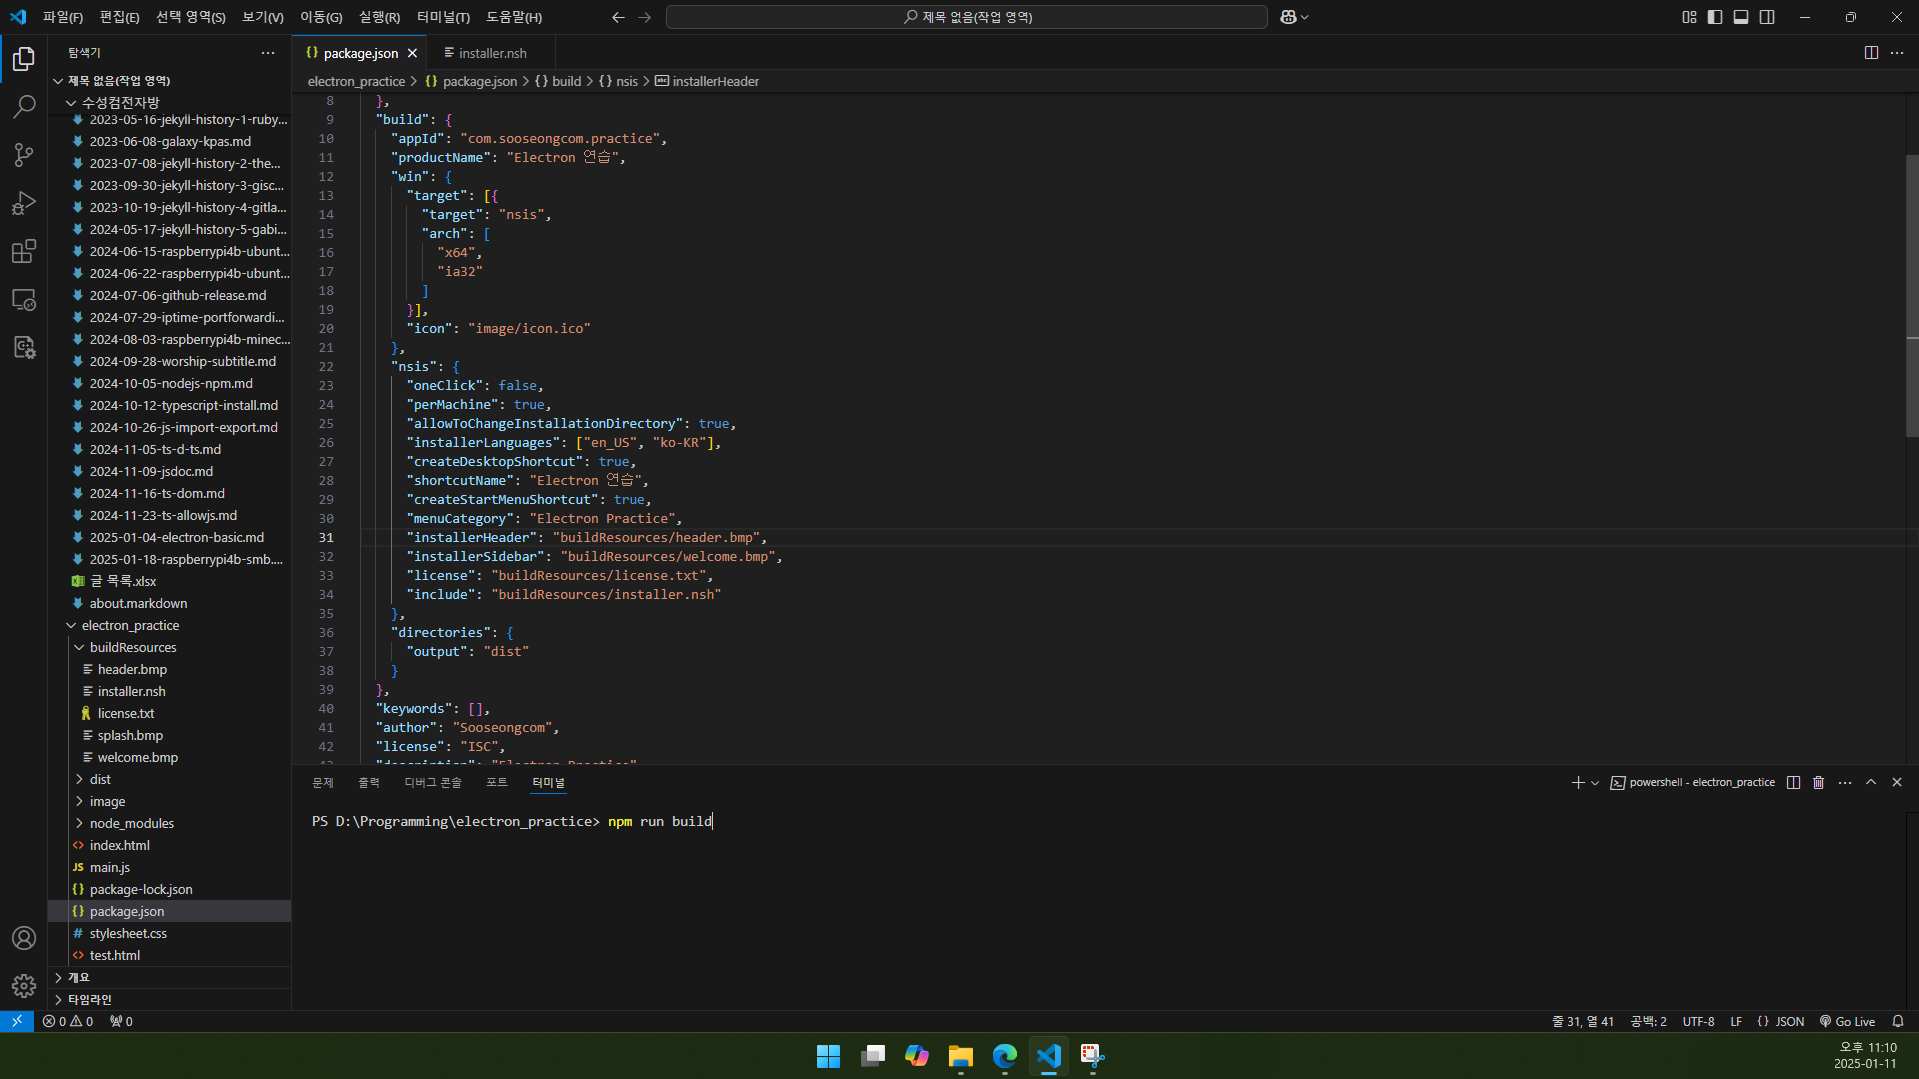Kill the terminal with trash icon
Screen dimensions: 1919x1079
pos(1819,782)
